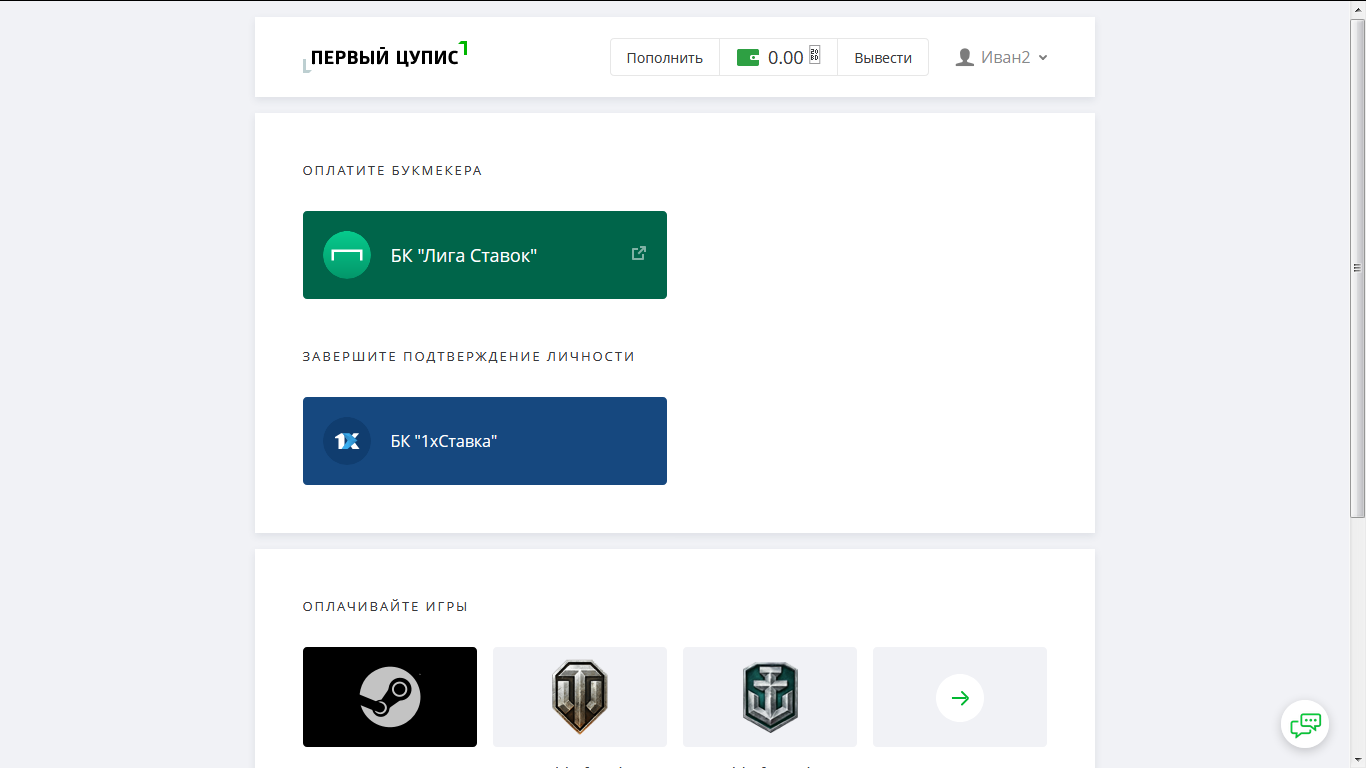The height and width of the screenshot is (768, 1366).
Task: Click the 1xСтавка round logo
Action: pyautogui.click(x=347, y=441)
